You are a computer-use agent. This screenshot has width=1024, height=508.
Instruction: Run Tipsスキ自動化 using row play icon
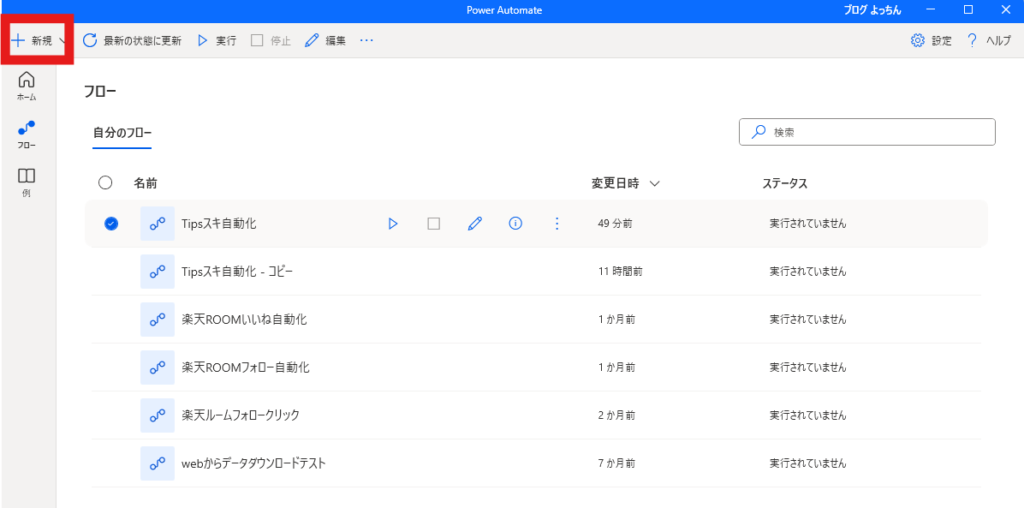point(392,224)
